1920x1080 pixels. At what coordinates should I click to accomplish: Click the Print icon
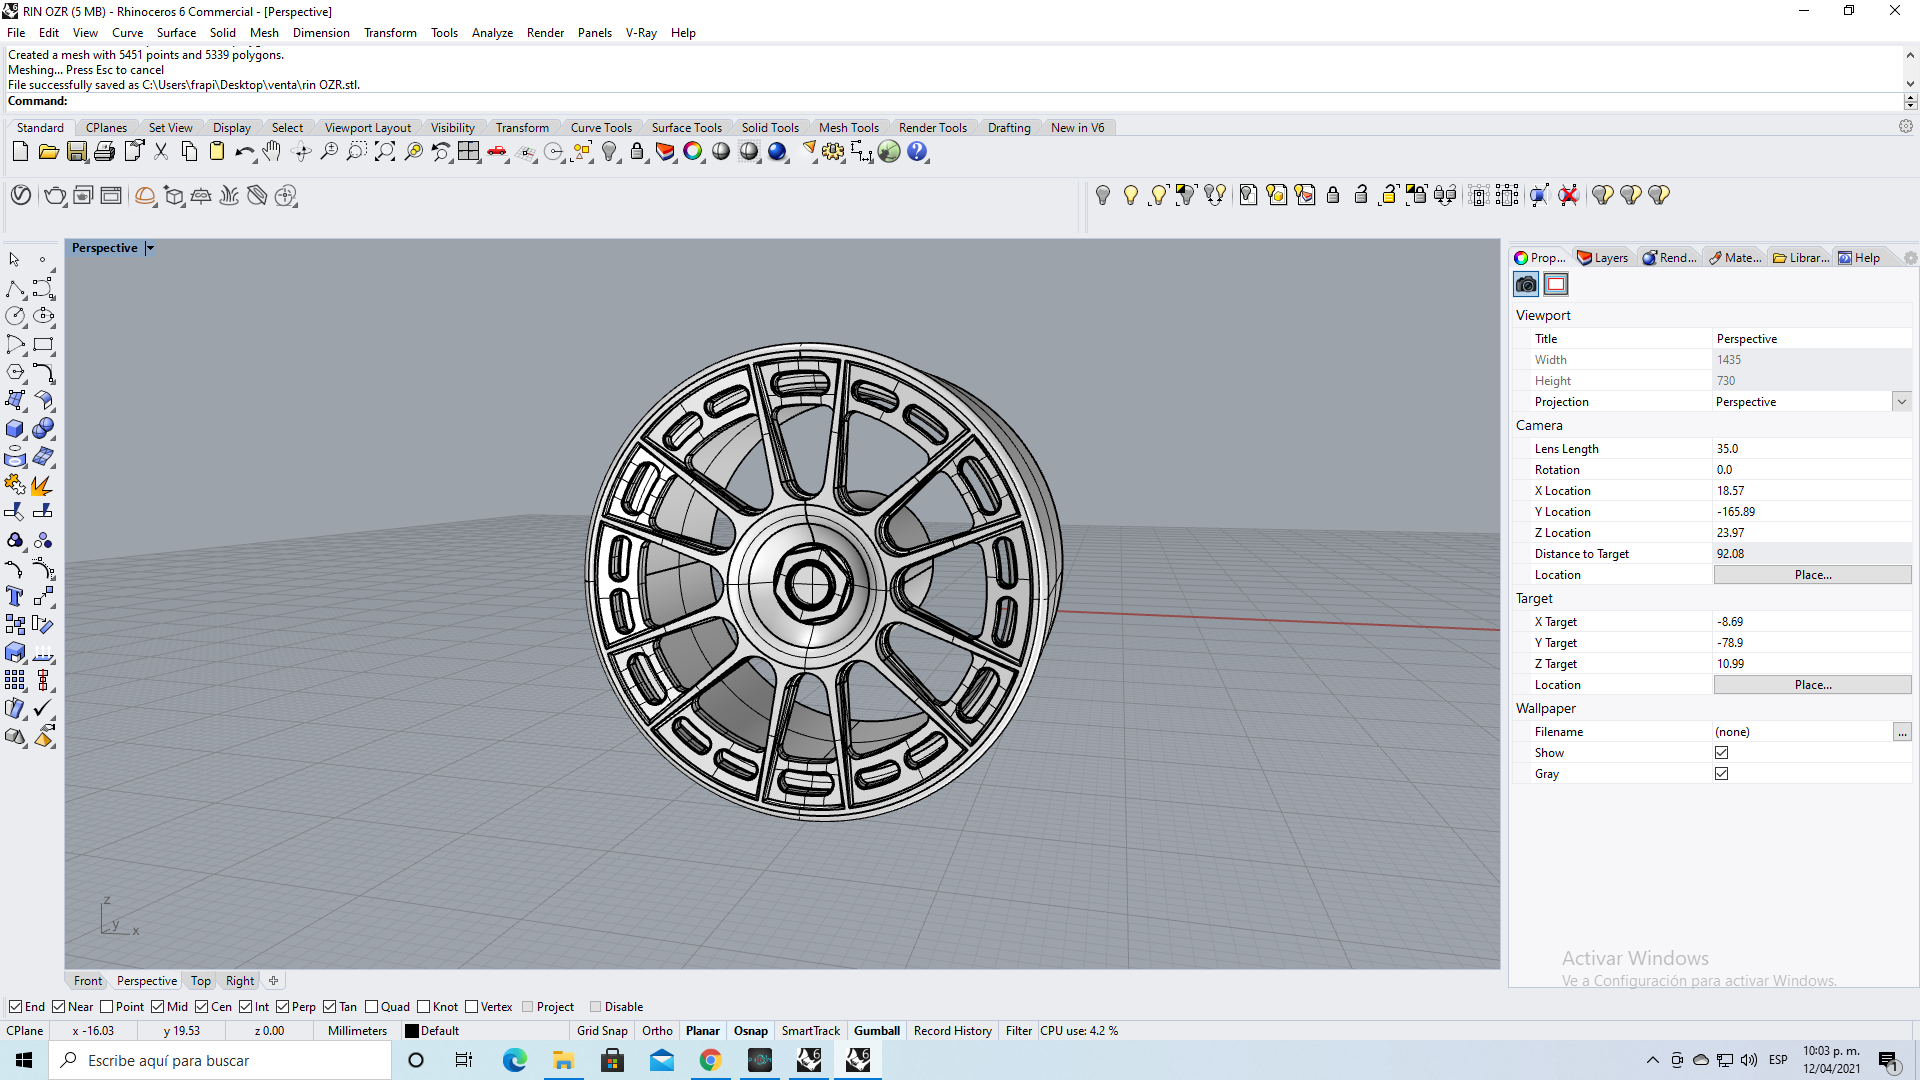click(104, 152)
